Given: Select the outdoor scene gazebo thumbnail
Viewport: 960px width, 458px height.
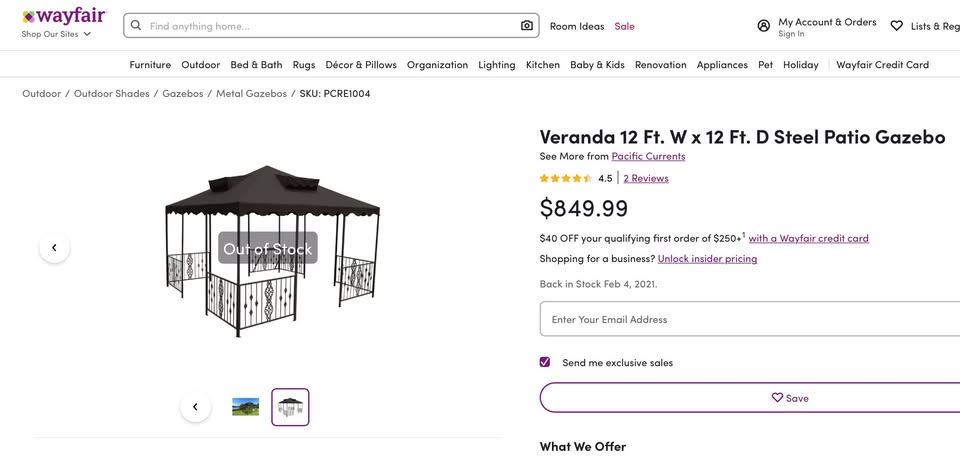Looking at the screenshot, I should pyautogui.click(x=245, y=407).
